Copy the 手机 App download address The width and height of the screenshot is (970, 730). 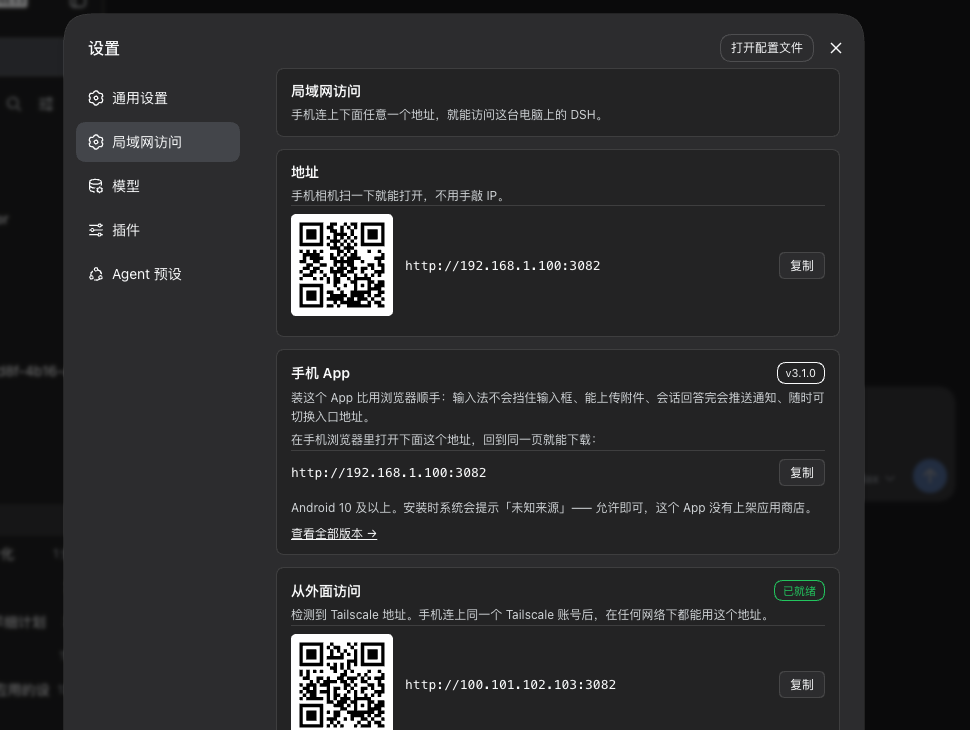tap(802, 473)
